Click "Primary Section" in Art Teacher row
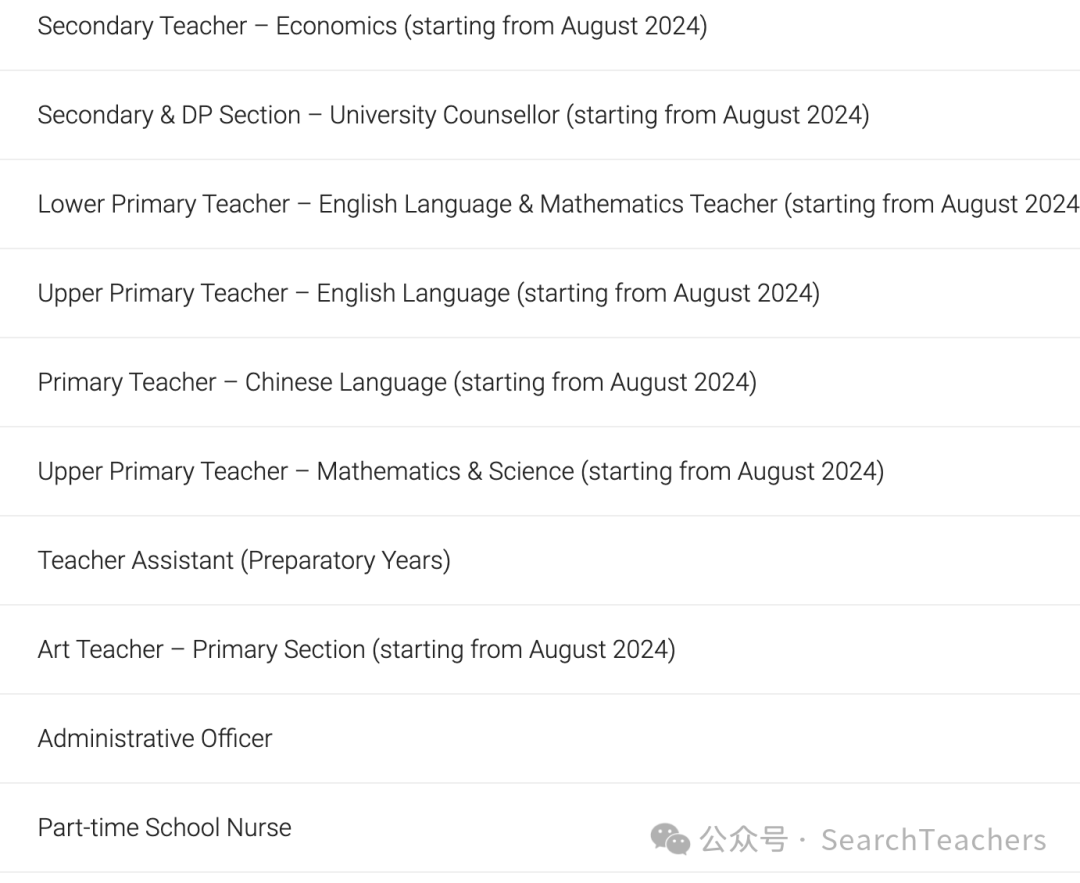 [x=278, y=650]
